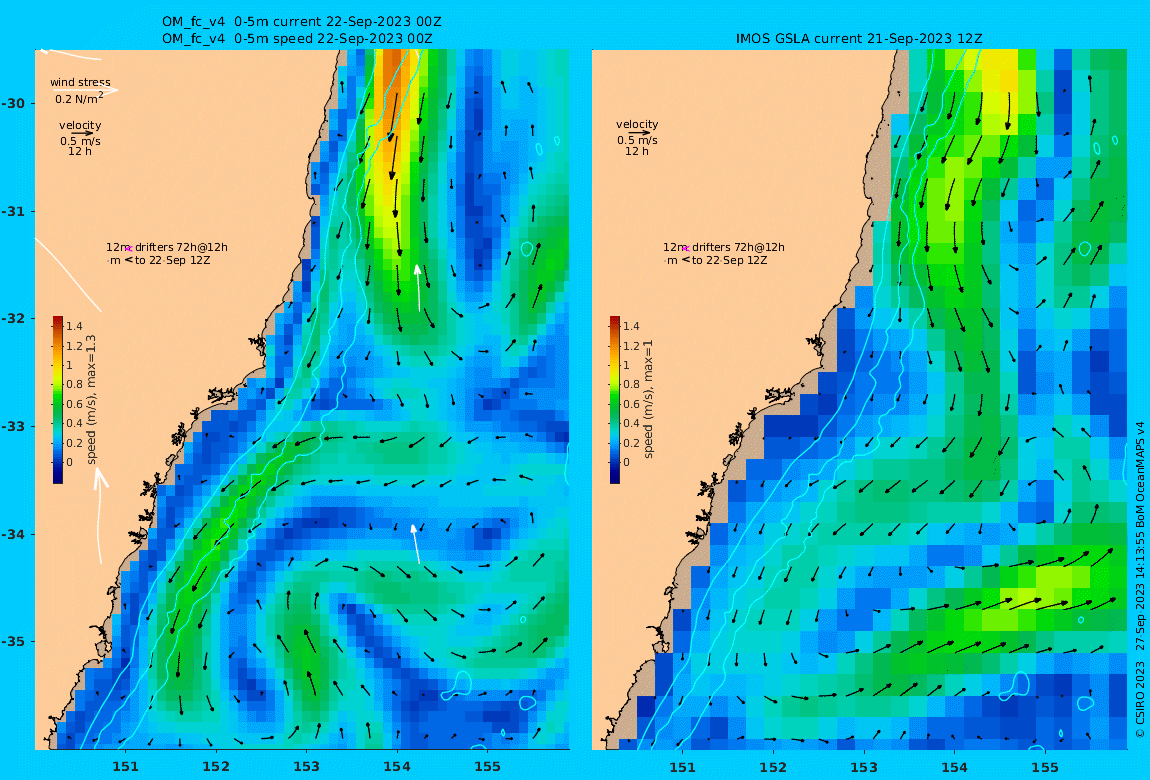Click the IMOS GSLA map's color scale bar
Viewport: 1150px width, 780px height.
tap(615, 400)
